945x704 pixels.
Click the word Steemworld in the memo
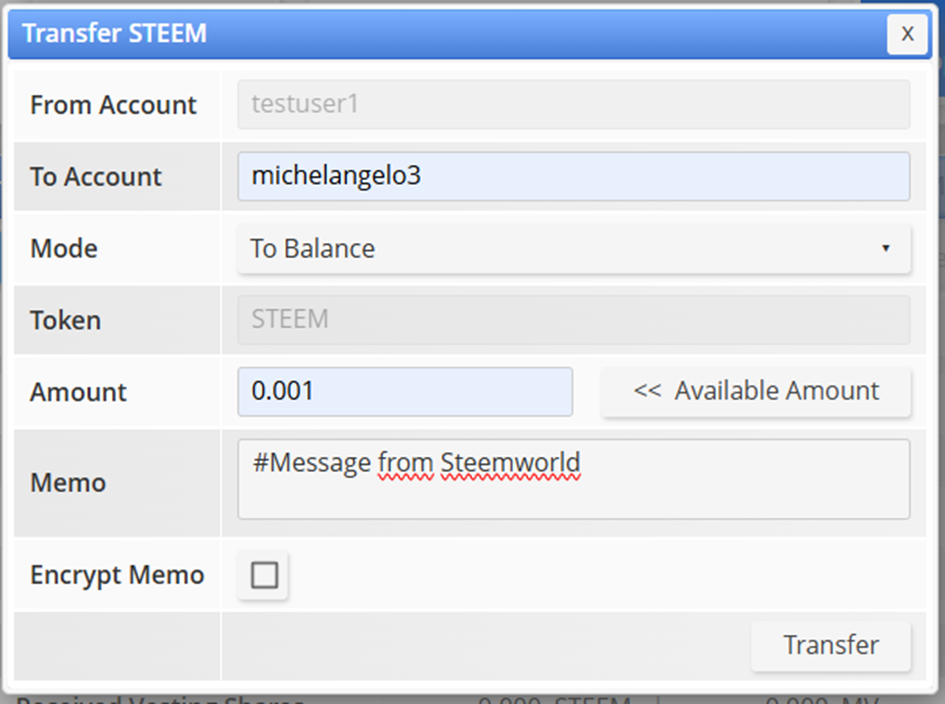tap(510, 463)
